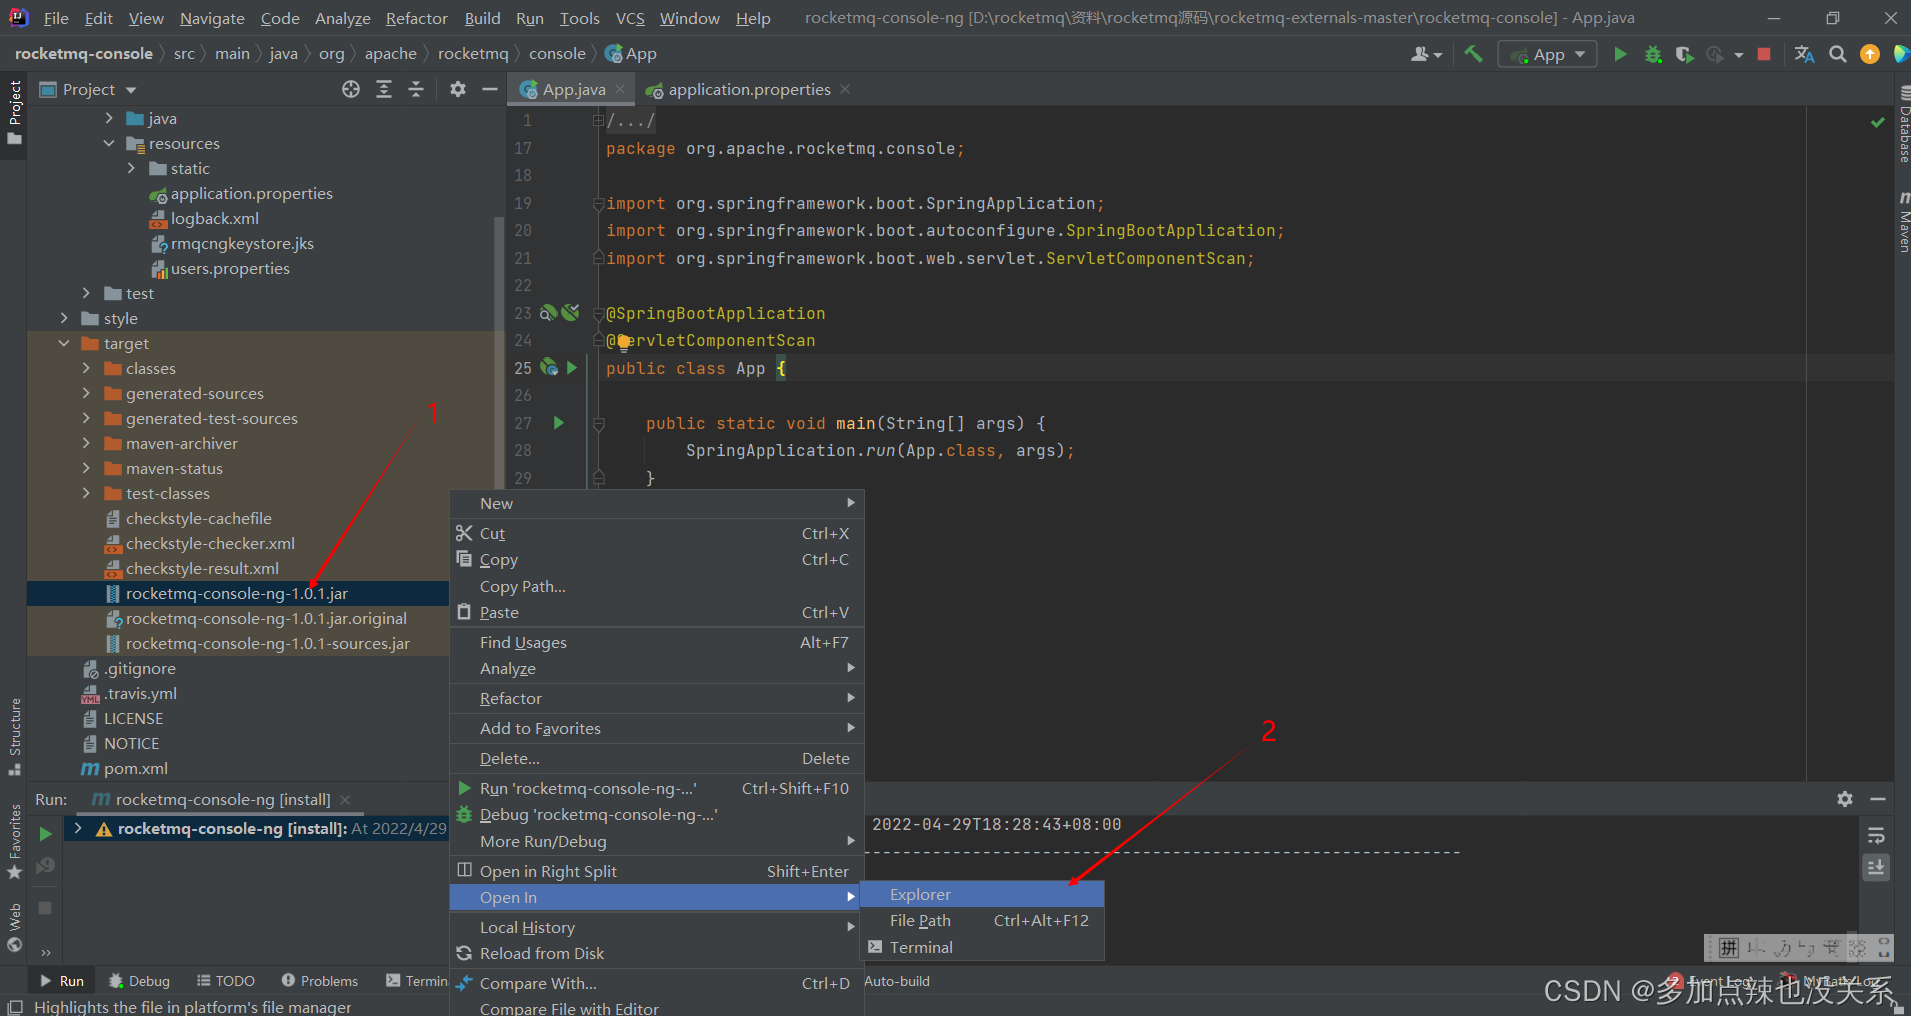Click the yellow intention bulb on line 24
Viewport: 1911px width, 1016px height.
click(624, 342)
